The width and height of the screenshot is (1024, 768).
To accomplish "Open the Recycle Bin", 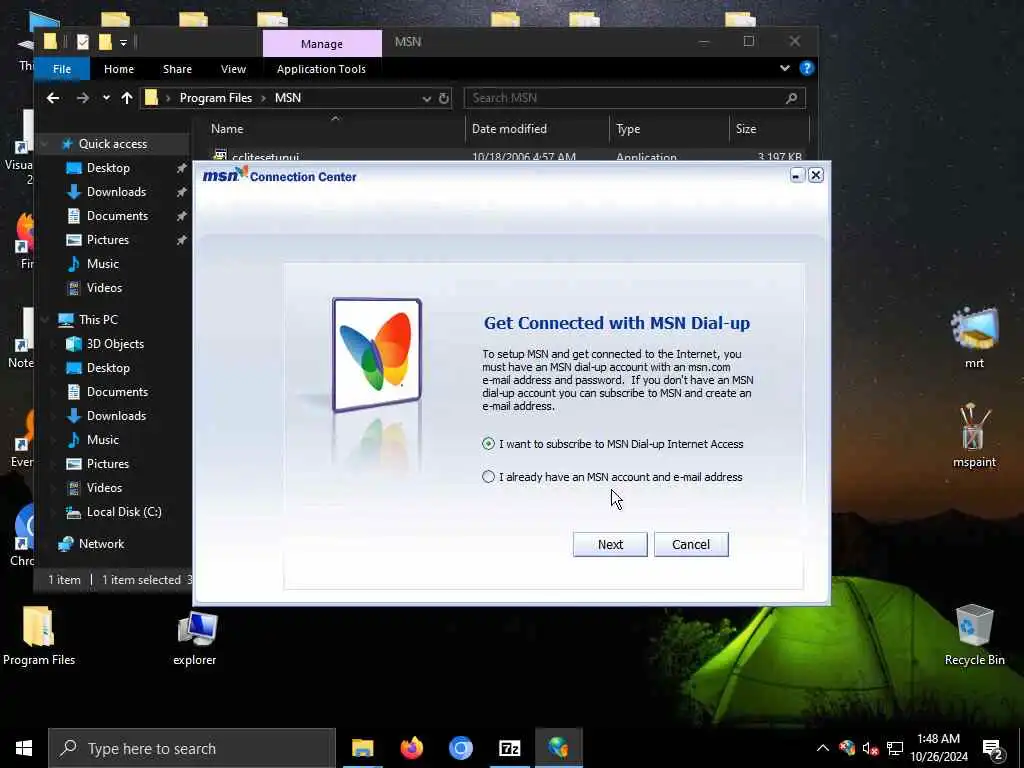I will tap(974, 634).
